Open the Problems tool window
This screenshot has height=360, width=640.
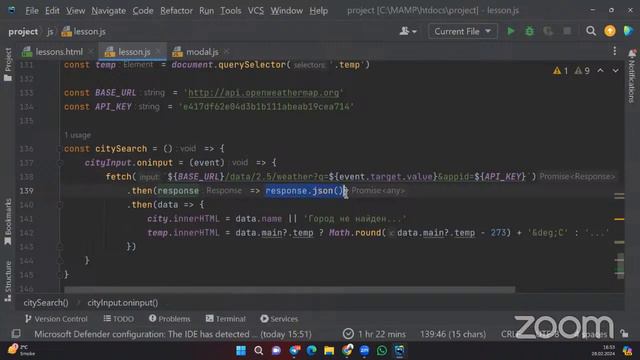169,319
